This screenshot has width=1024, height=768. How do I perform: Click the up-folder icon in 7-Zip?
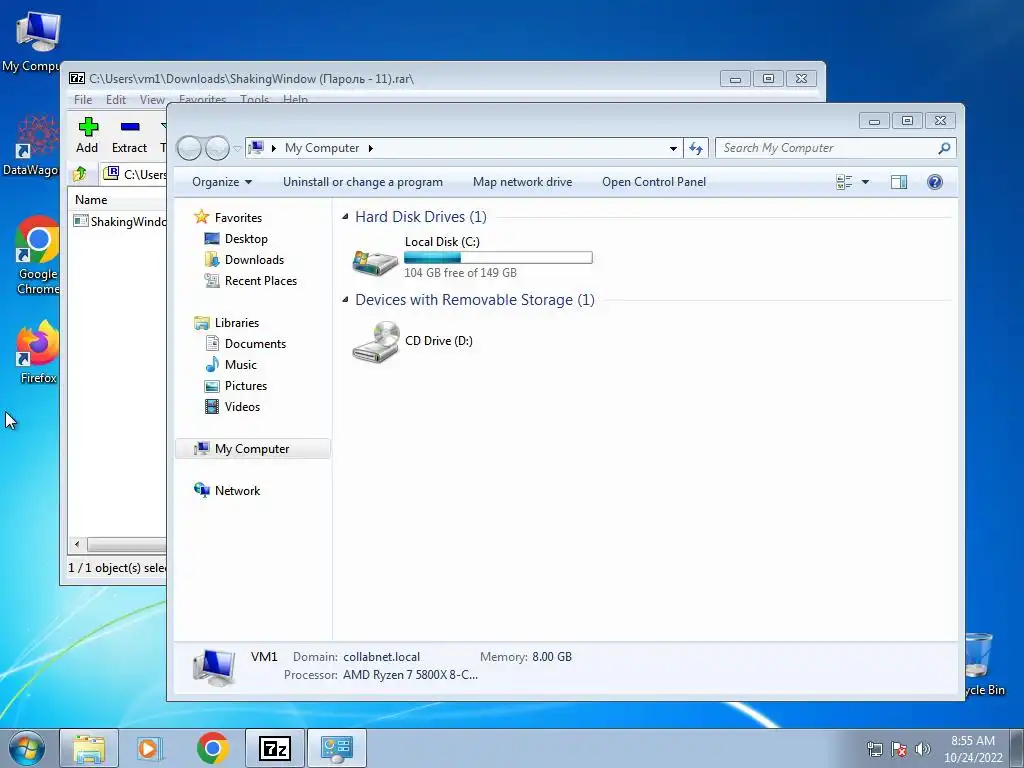[x=80, y=174]
